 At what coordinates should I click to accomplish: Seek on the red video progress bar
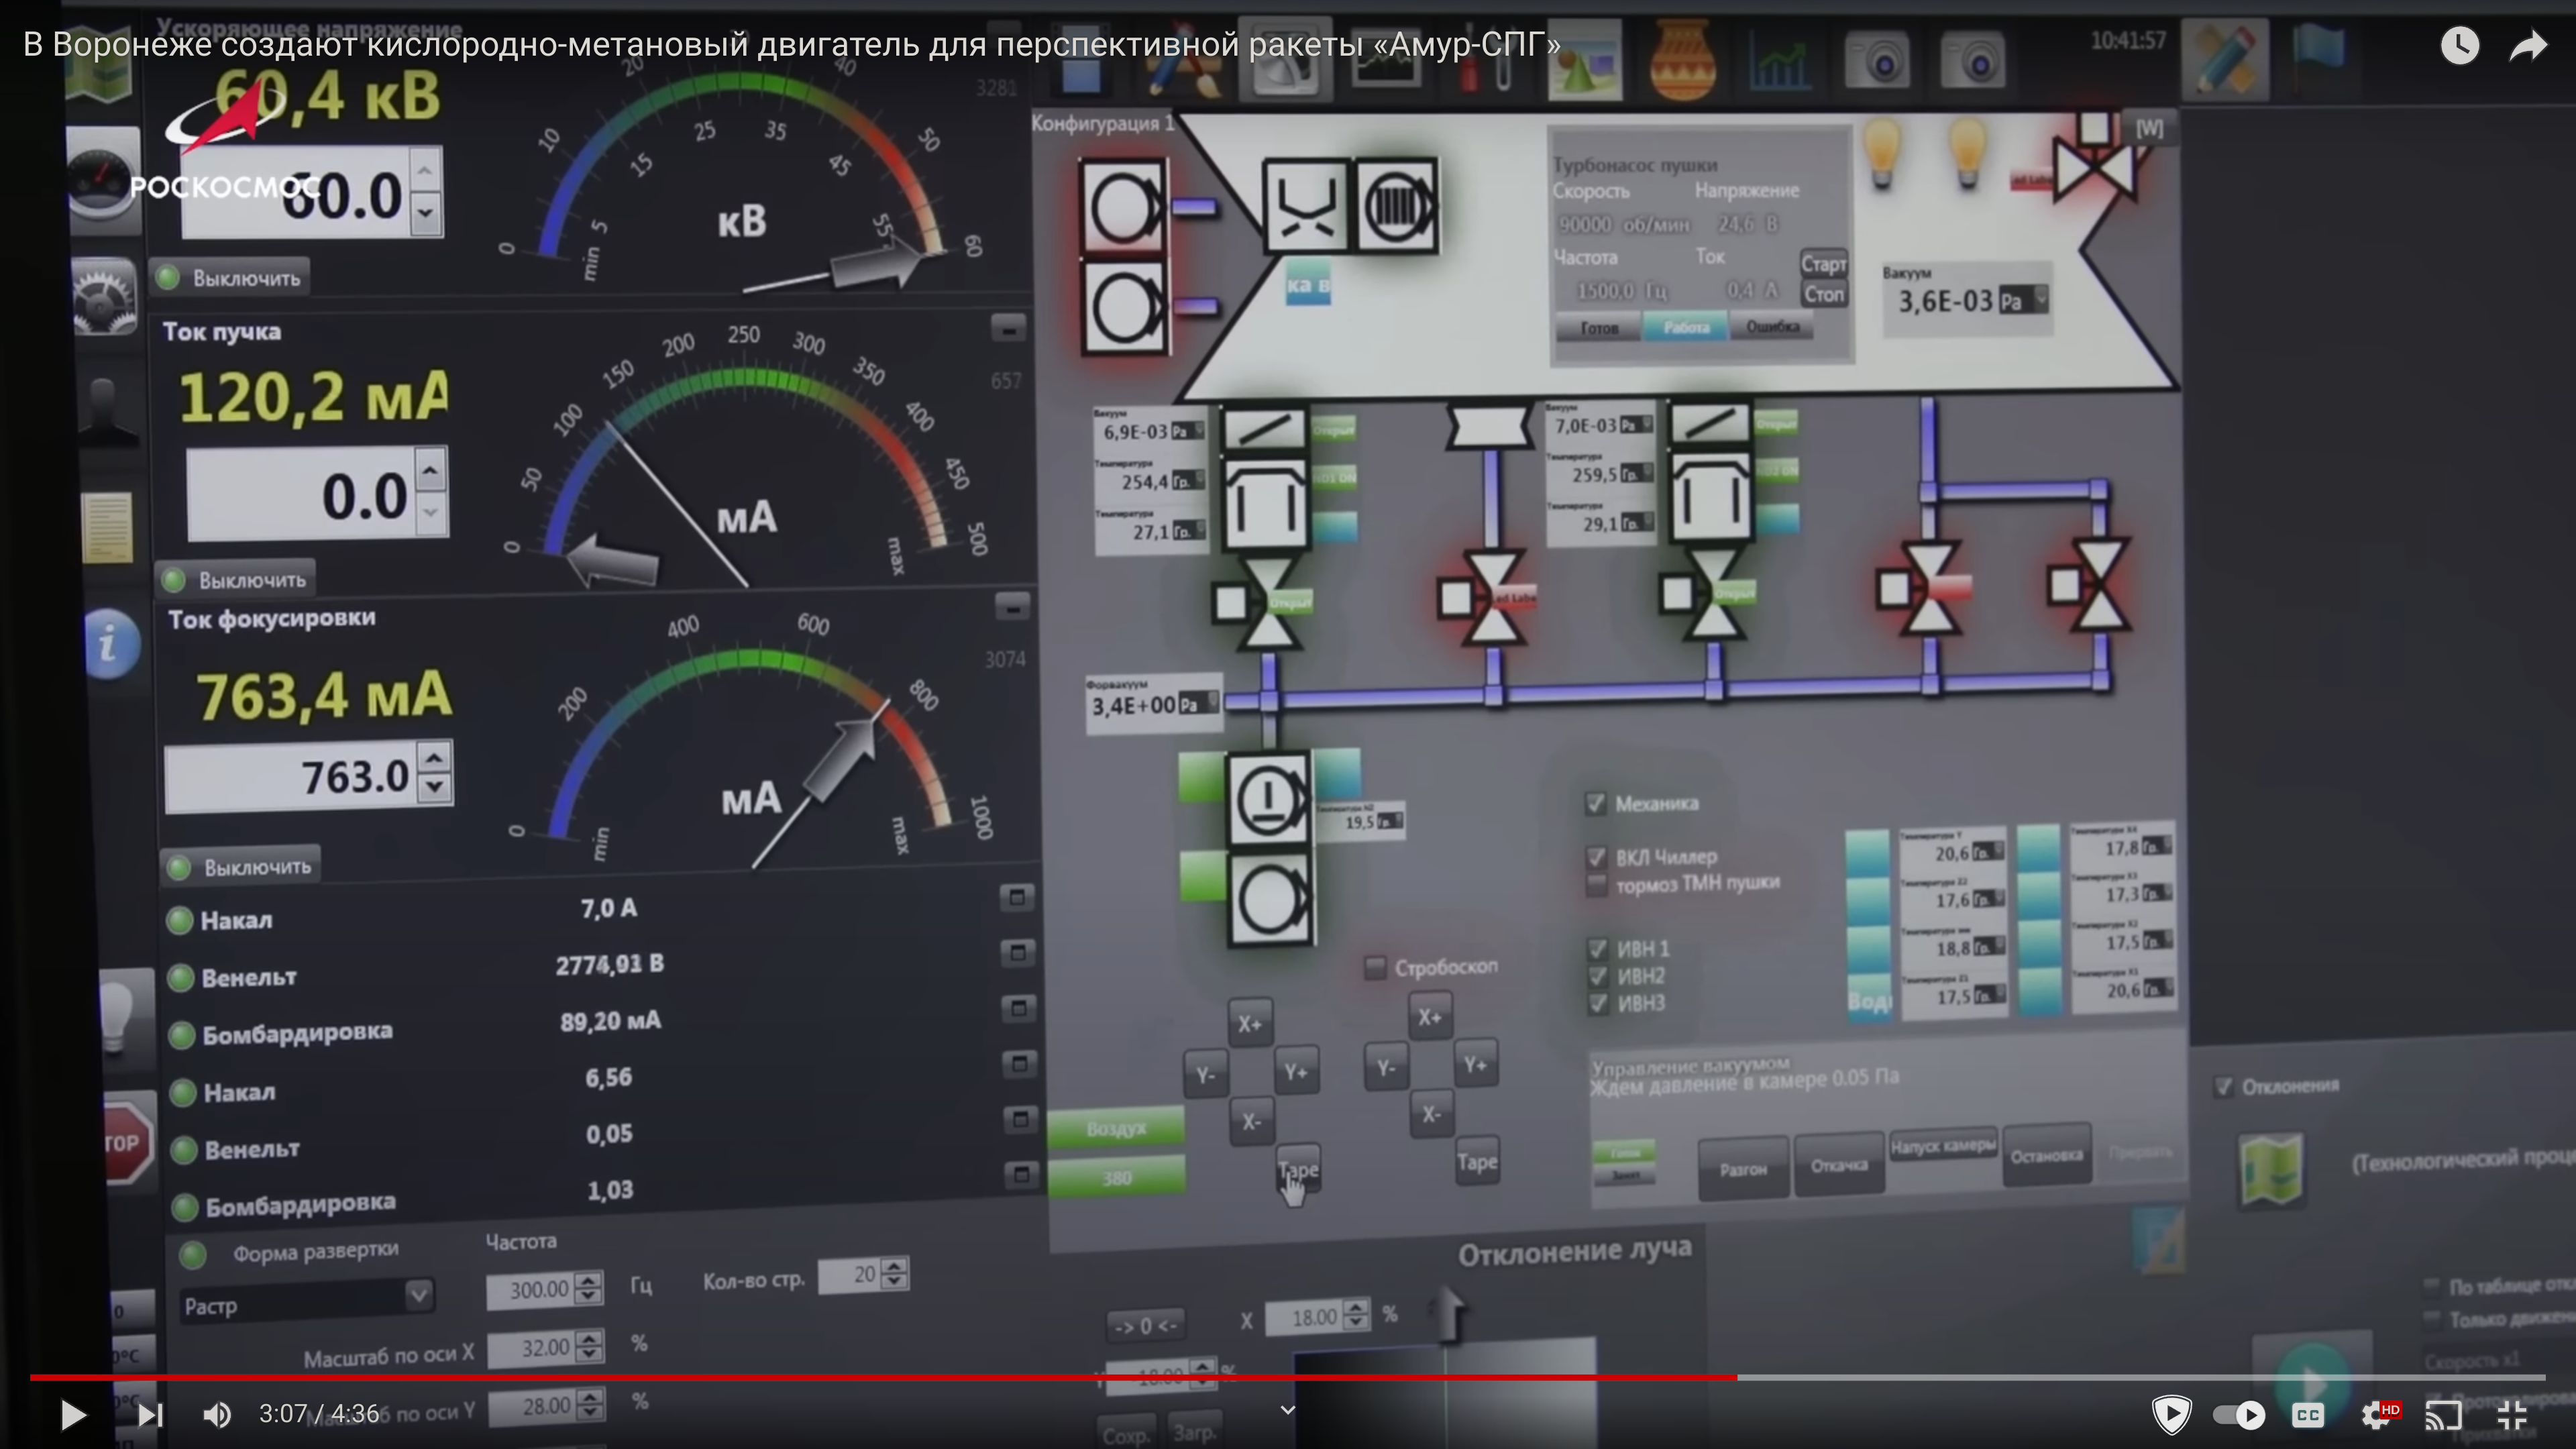click(1287, 1377)
